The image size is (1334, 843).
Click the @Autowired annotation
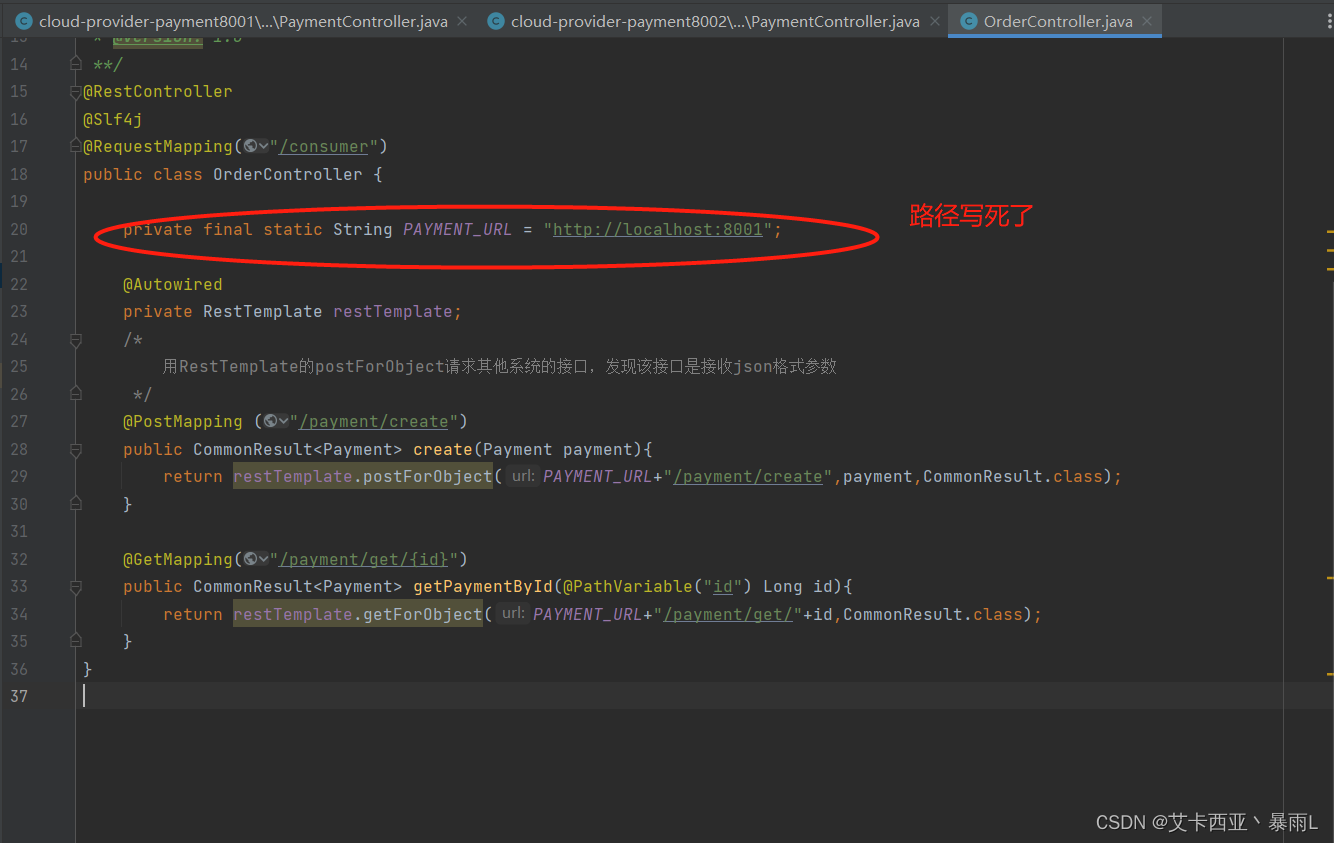point(173,284)
